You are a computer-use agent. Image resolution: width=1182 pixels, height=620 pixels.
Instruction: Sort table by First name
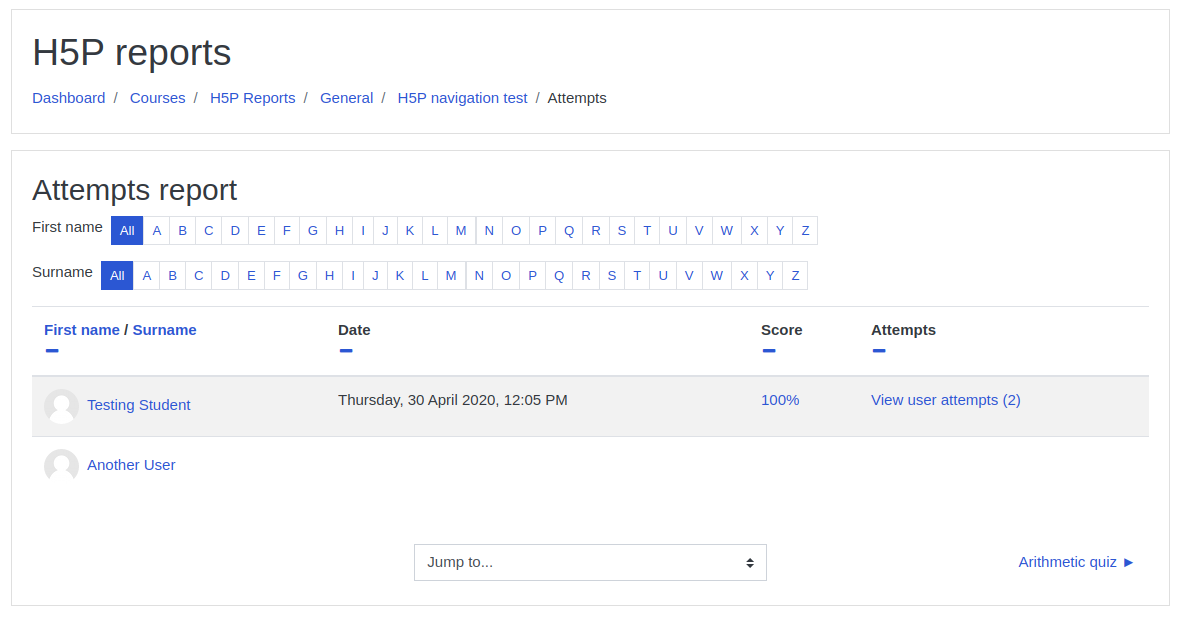[x=81, y=330]
